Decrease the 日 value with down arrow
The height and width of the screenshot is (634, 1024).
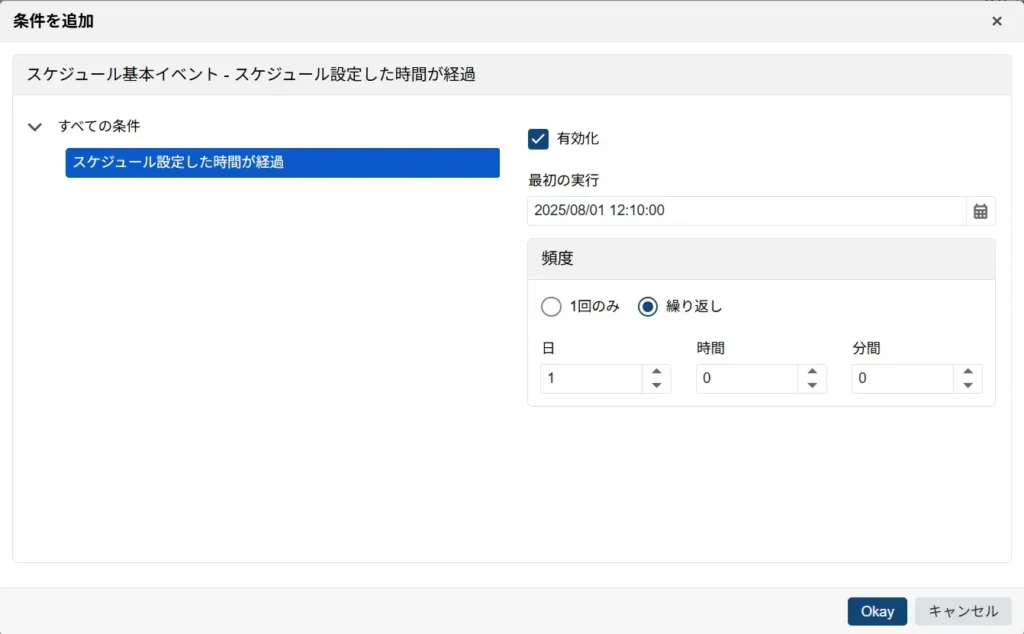point(656,386)
